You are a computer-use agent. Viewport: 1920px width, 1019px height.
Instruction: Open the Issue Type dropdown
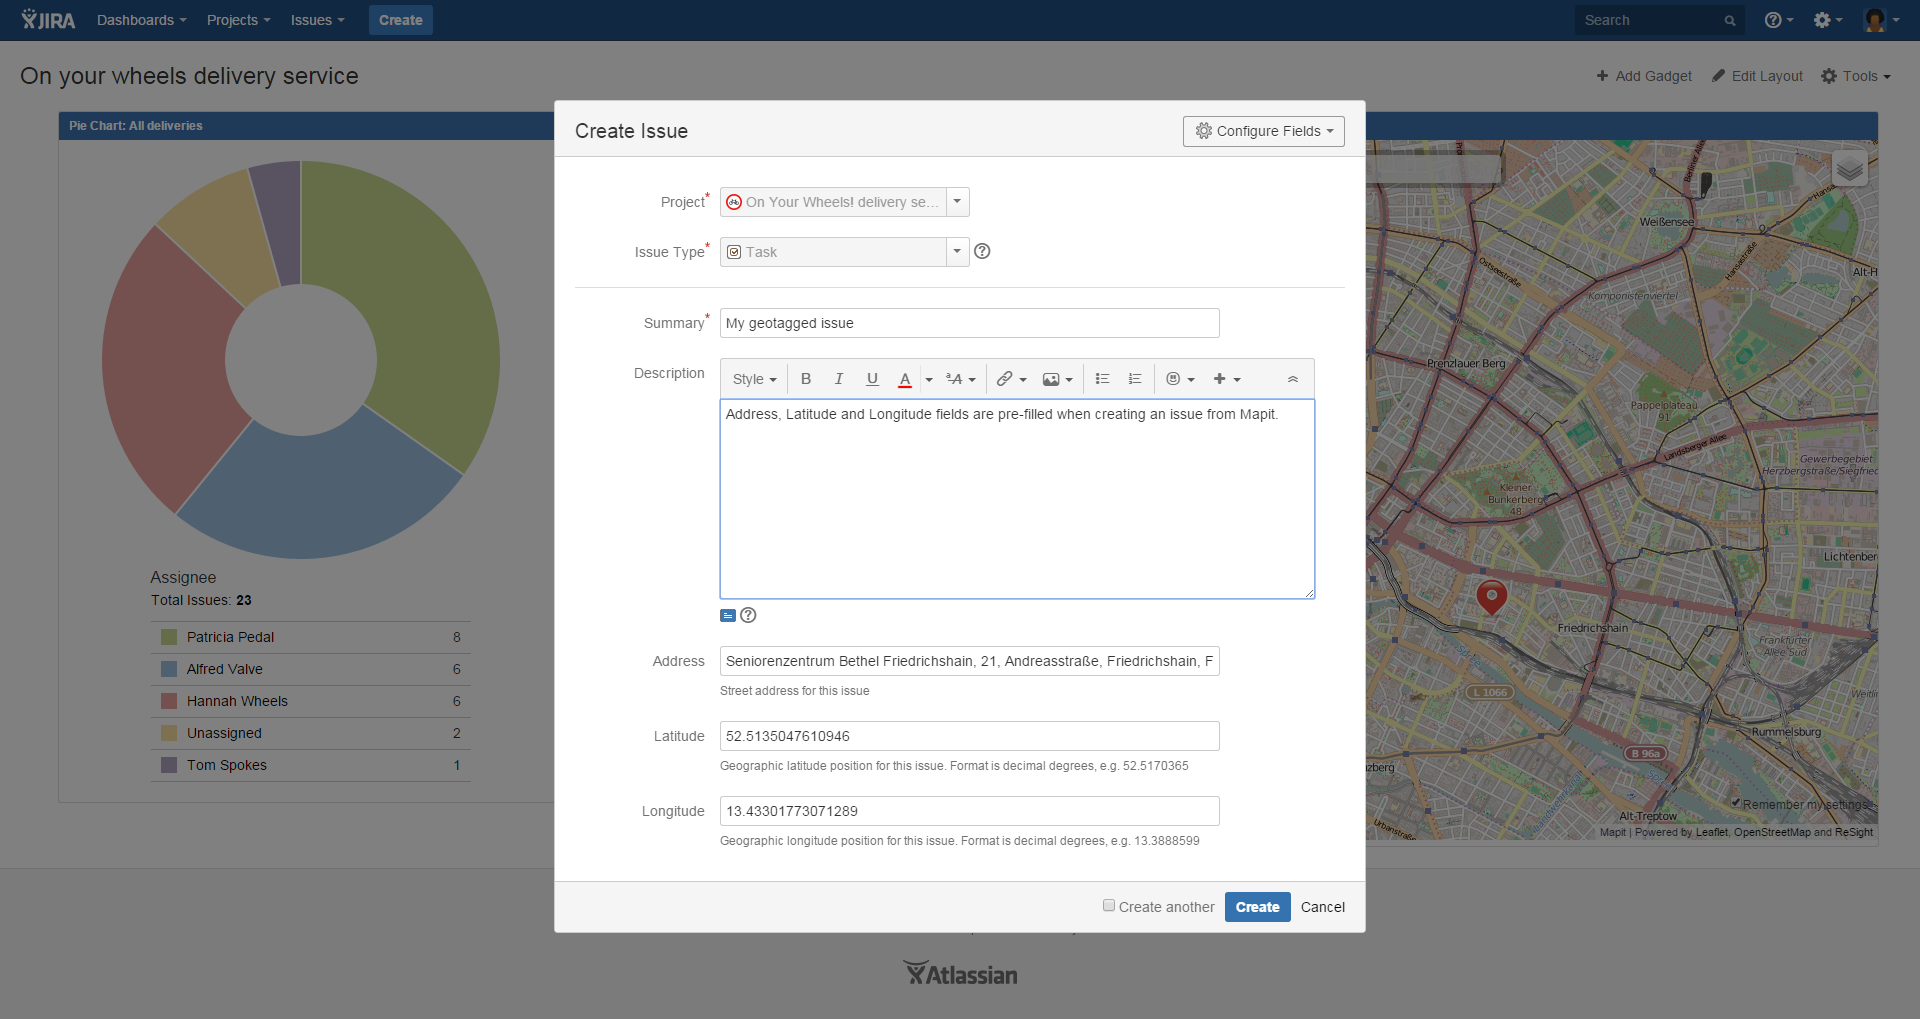pyautogui.click(x=956, y=251)
